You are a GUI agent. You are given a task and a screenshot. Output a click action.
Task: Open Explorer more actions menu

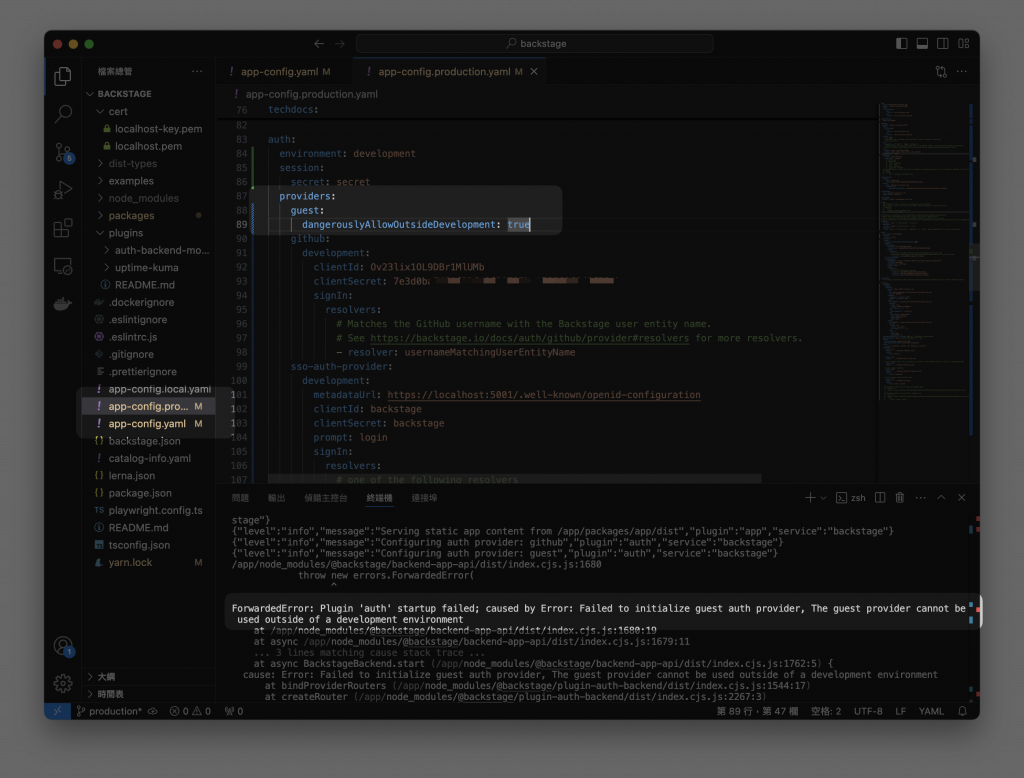coord(197,71)
